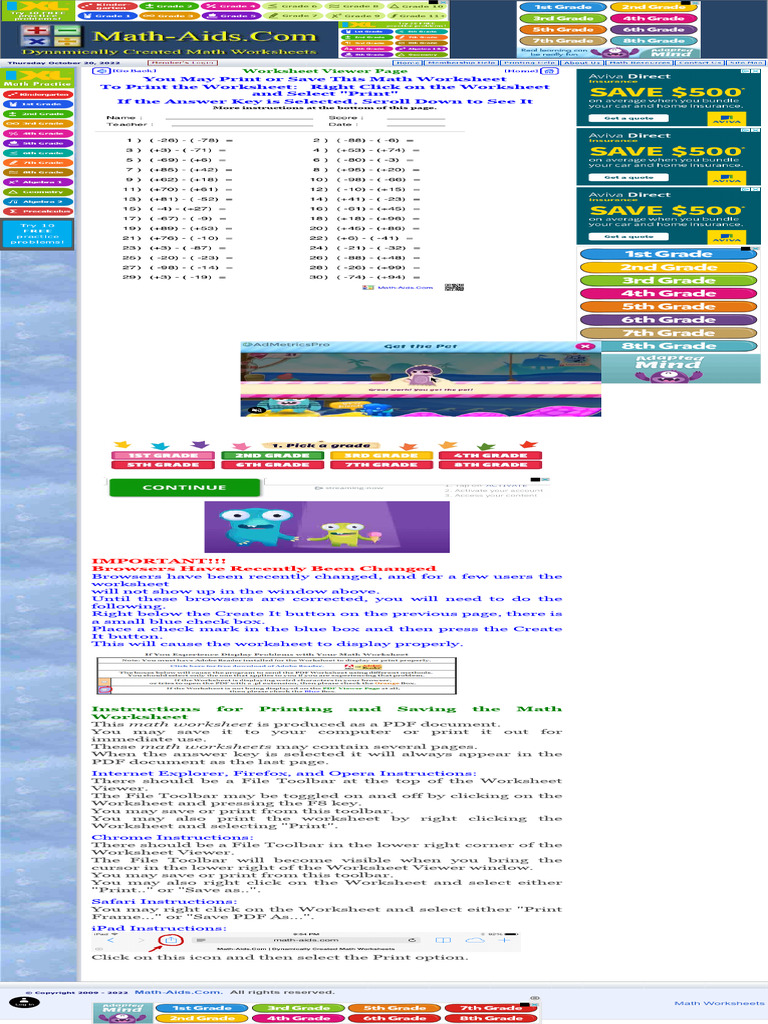Open the Printing Help menu item
Image resolution: width=768 pixels, height=1024 pixels.
point(528,63)
